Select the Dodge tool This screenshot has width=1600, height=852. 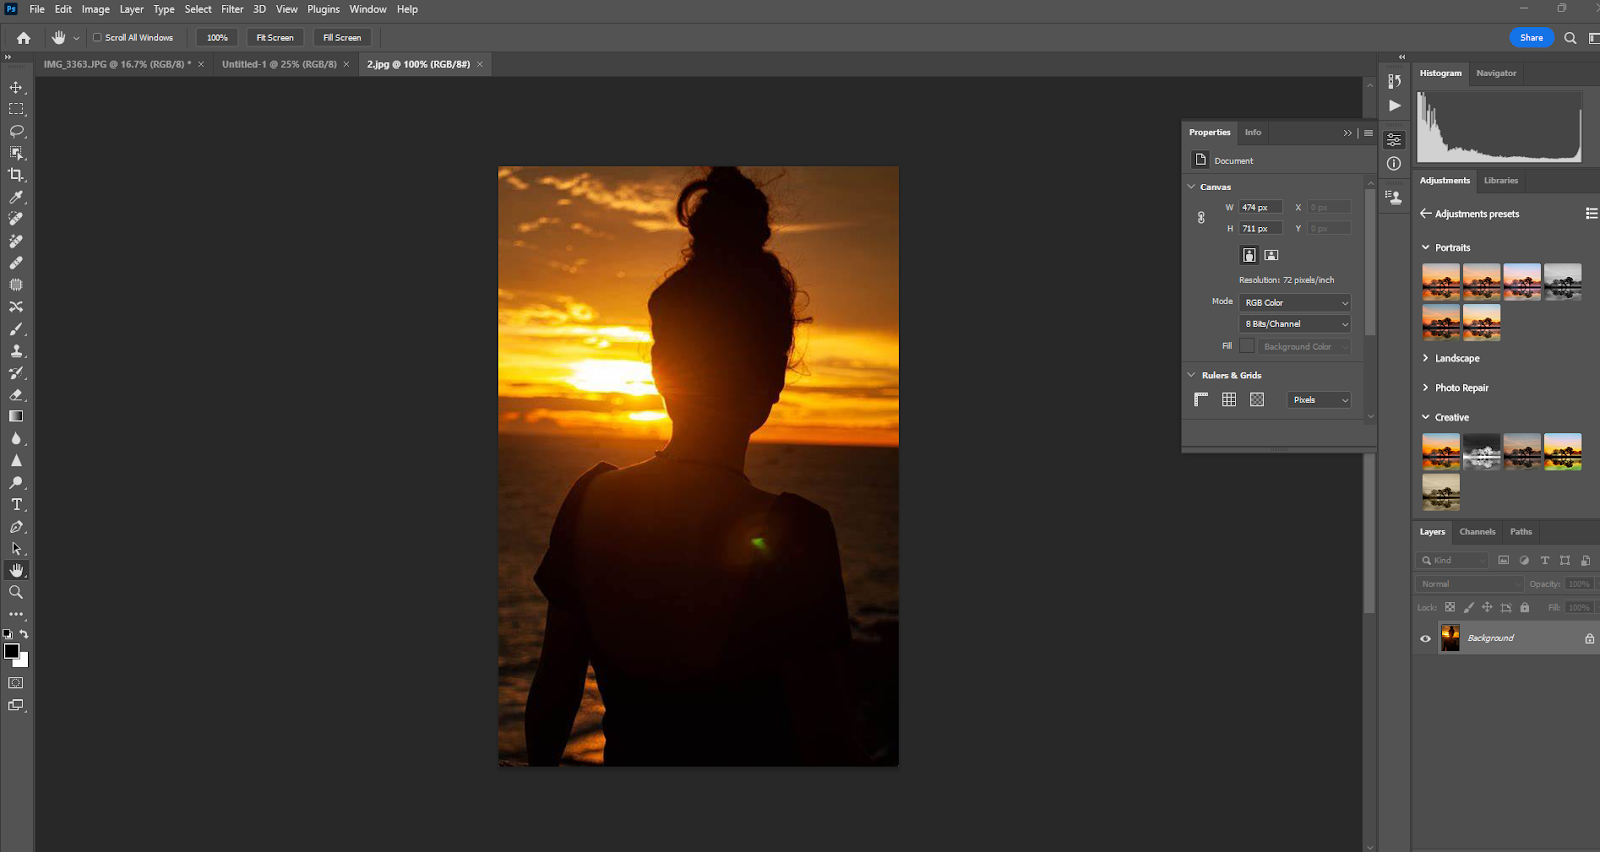[16, 483]
